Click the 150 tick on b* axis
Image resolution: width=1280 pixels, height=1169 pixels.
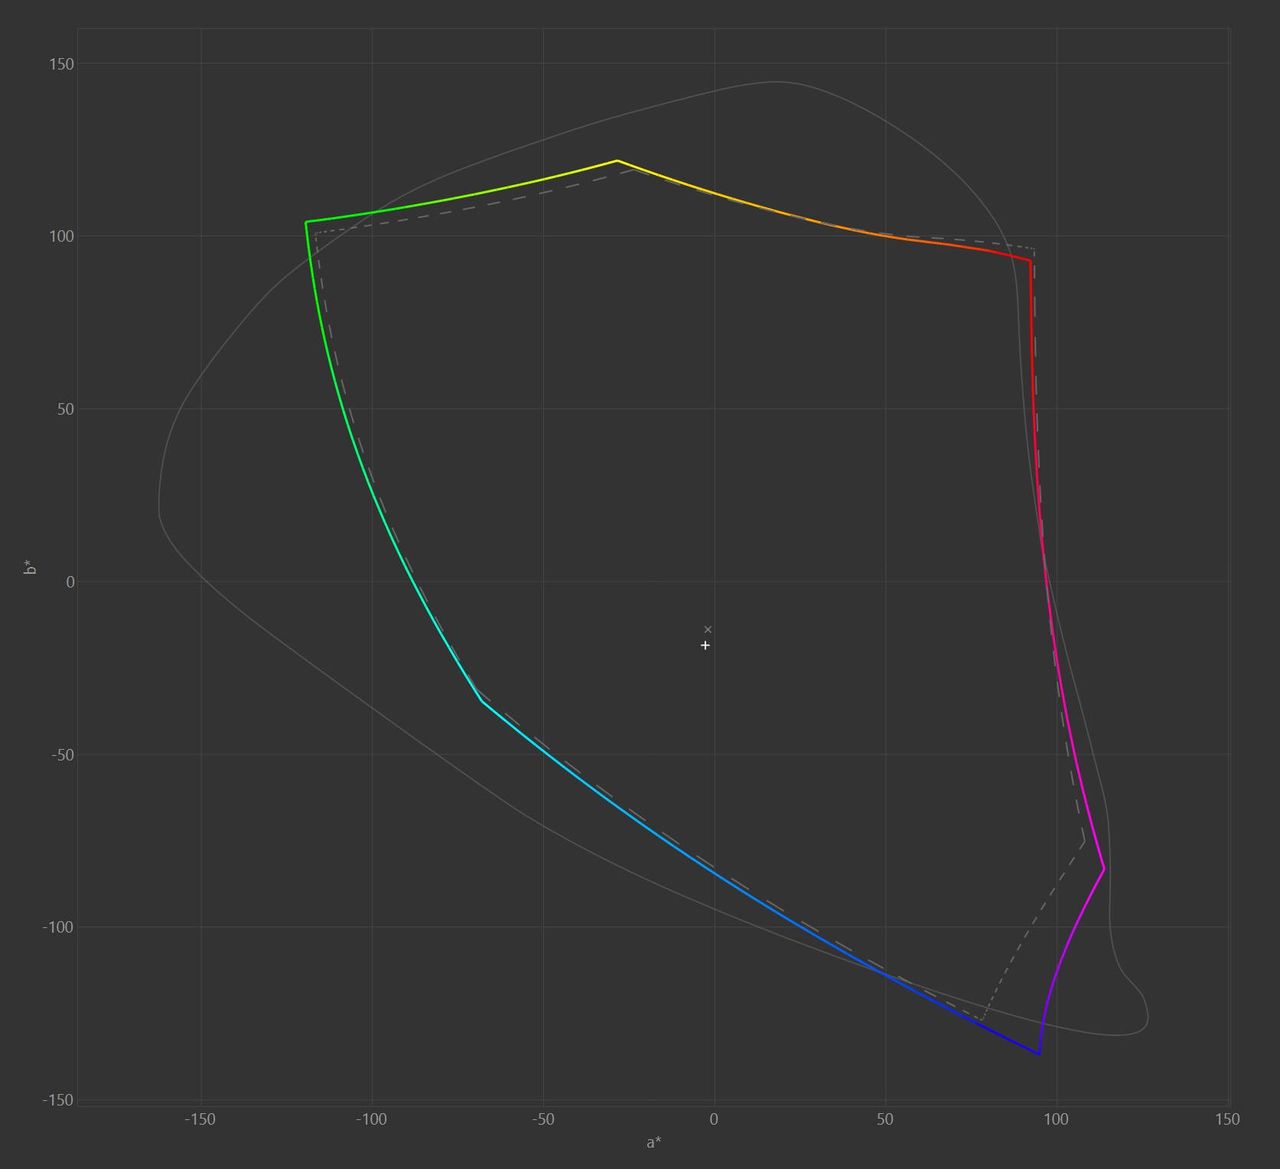pos(60,64)
